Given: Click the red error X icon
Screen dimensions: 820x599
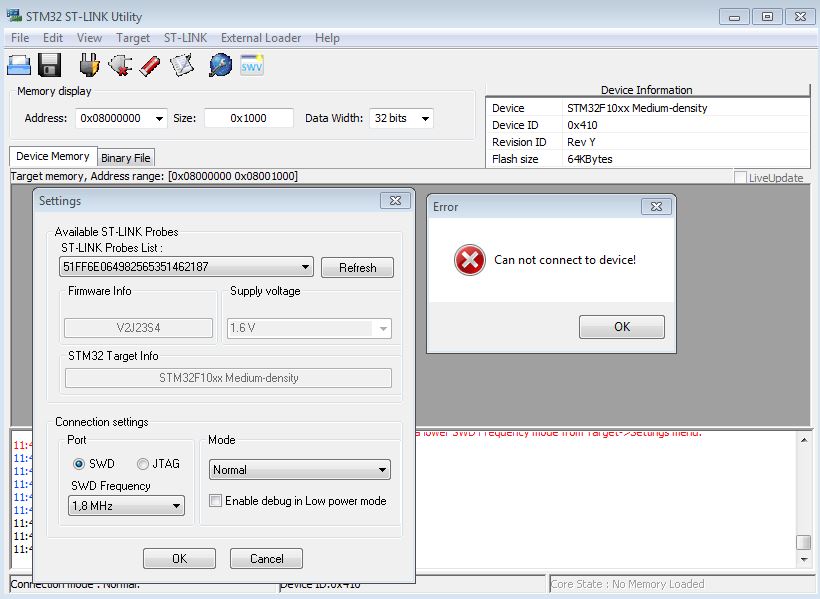Looking at the screenshot, I should (470, 259).
